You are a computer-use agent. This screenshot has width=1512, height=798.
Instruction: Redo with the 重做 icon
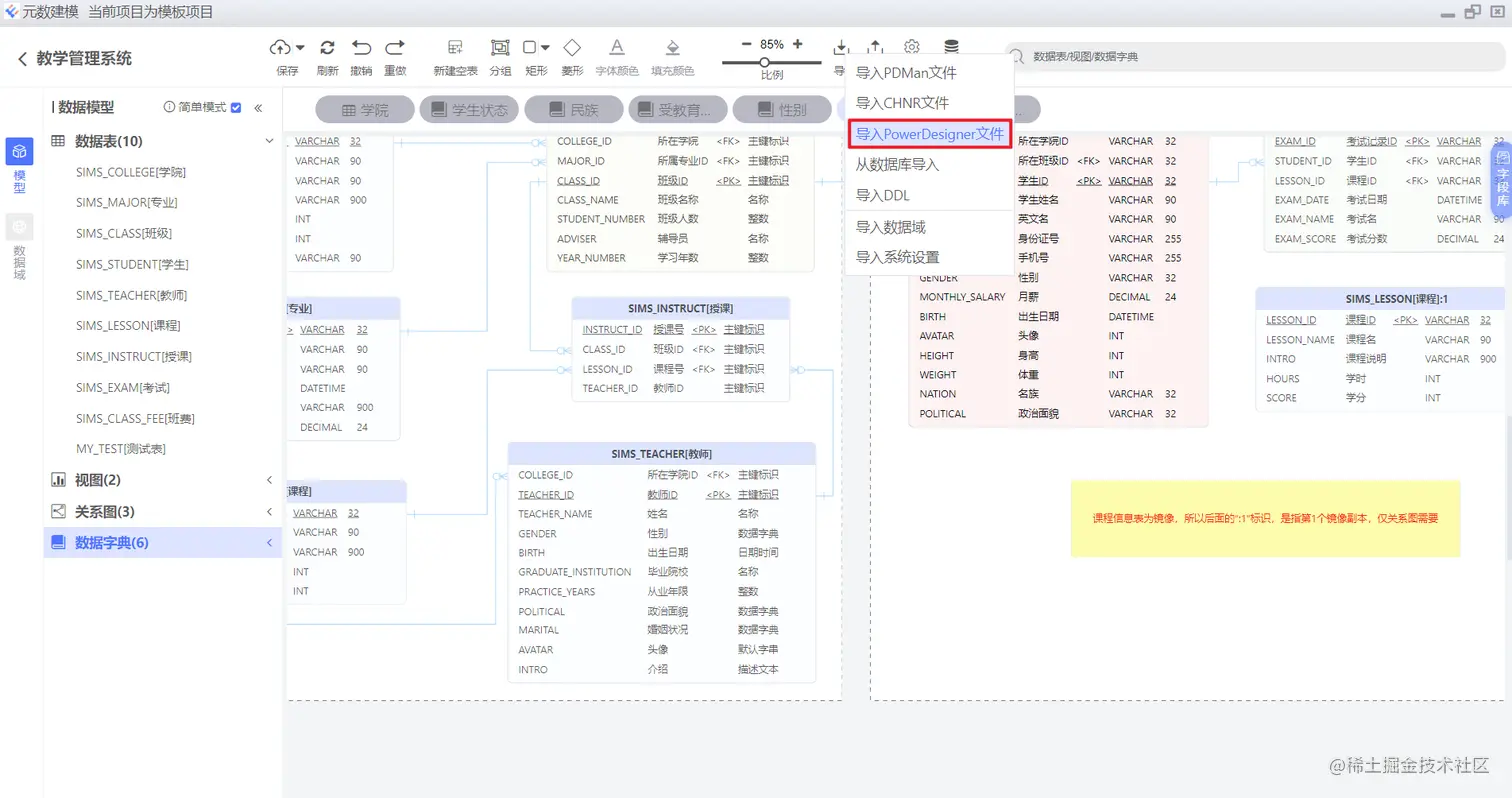pyautogui.click(x=395, y=47)
